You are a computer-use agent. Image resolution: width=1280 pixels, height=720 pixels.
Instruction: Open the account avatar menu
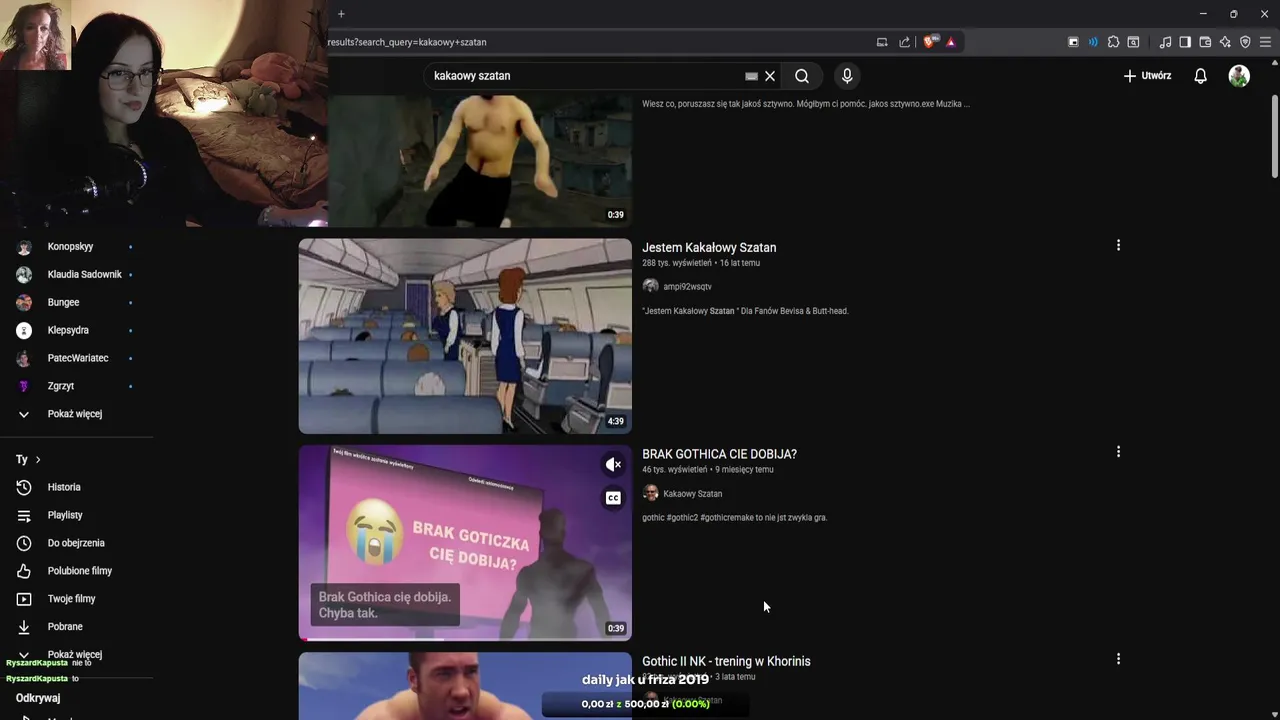click(x=1239, y=76)
